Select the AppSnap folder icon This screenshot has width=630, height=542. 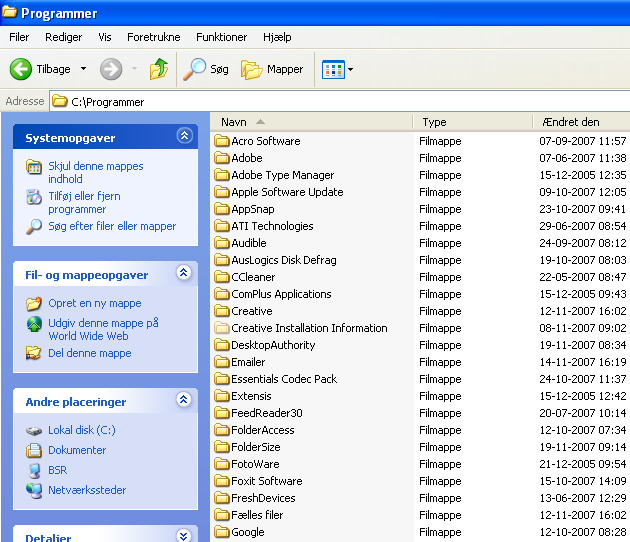click(221, 209)
